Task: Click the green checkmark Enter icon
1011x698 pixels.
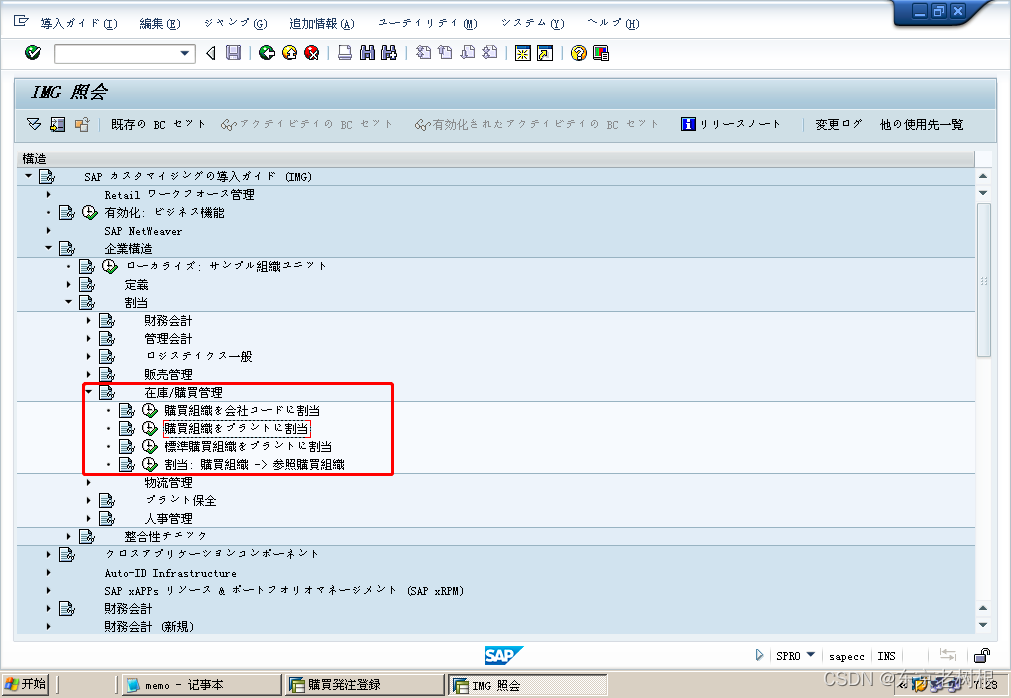Action: tap(33, 53)
